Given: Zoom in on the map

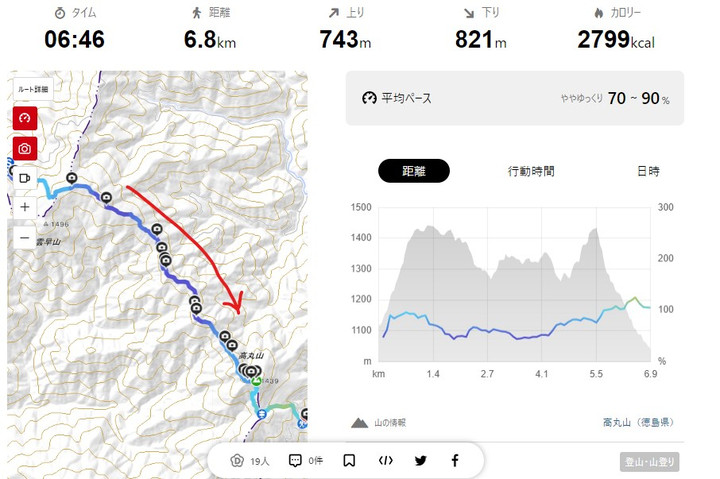Looking at the screenshot, I should 25,207.
